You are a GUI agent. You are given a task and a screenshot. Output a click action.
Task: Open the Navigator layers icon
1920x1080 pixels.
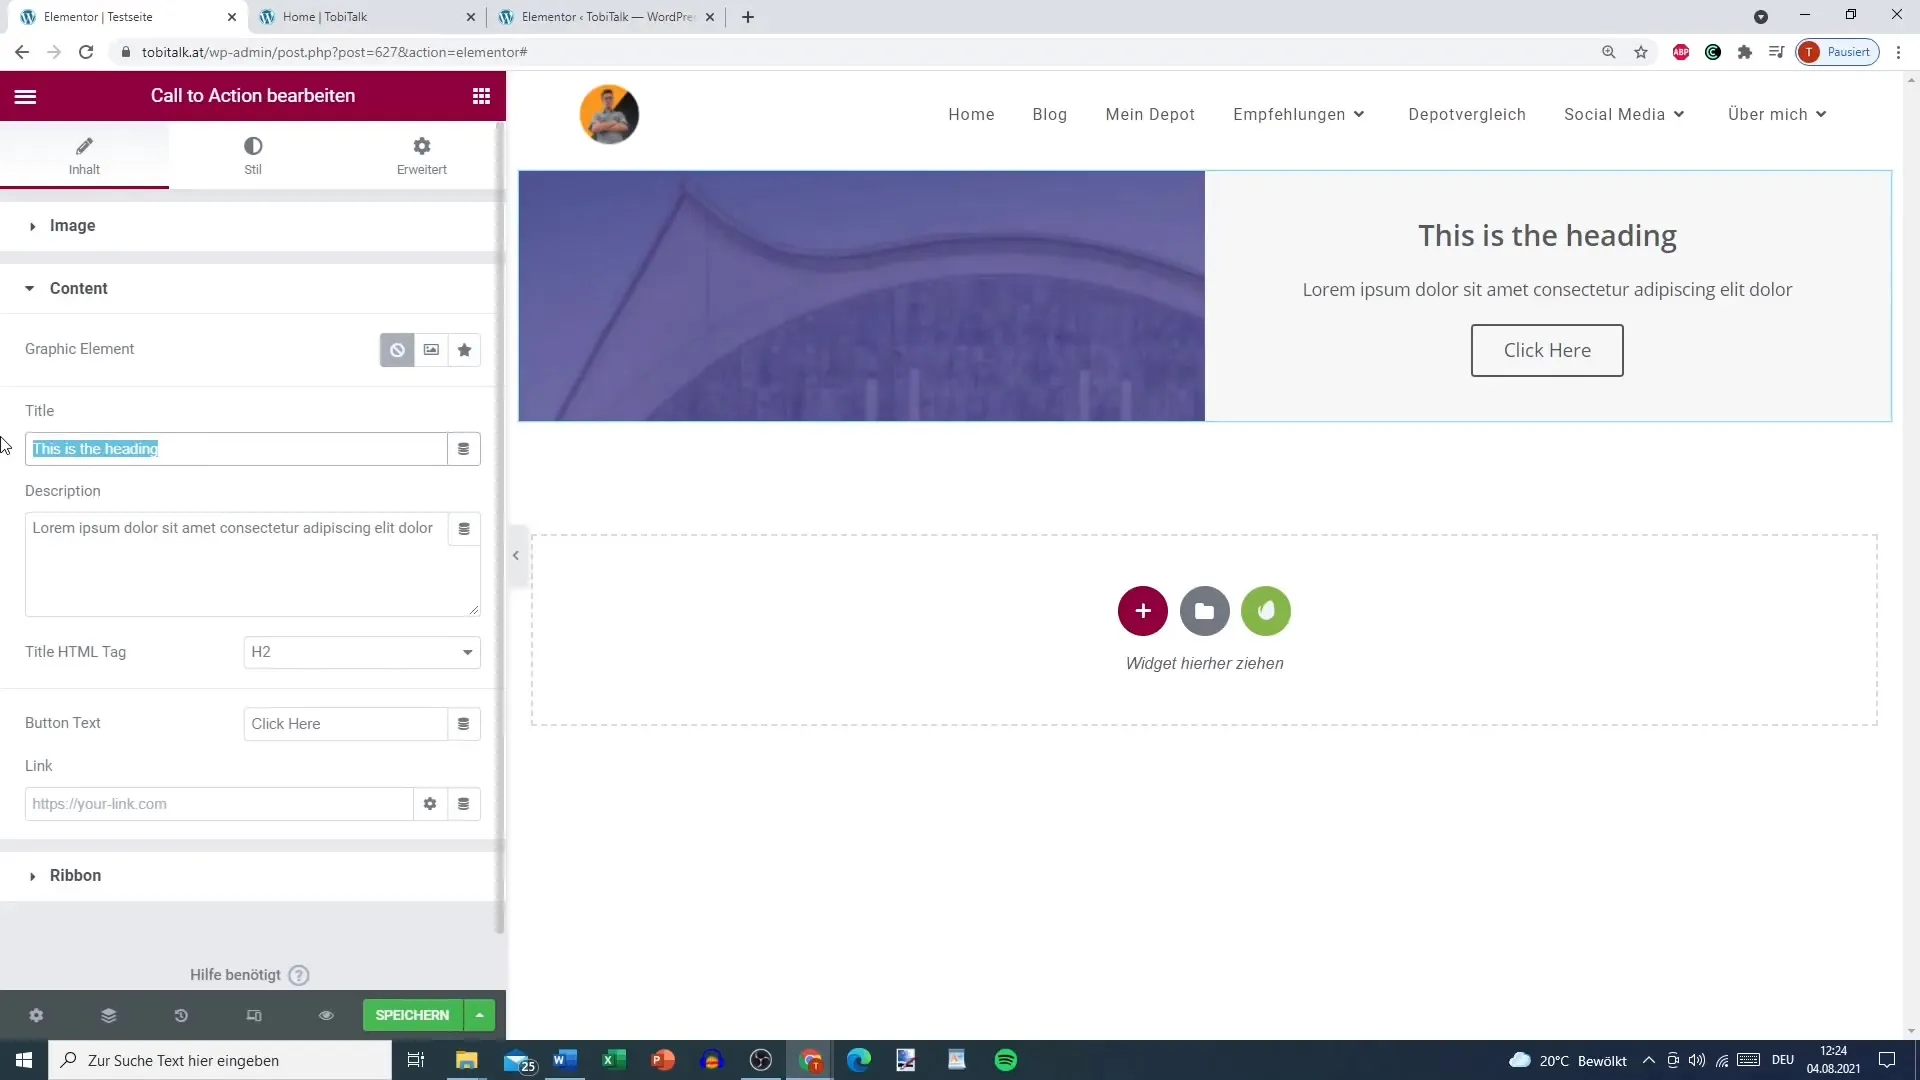point(109,1015)
